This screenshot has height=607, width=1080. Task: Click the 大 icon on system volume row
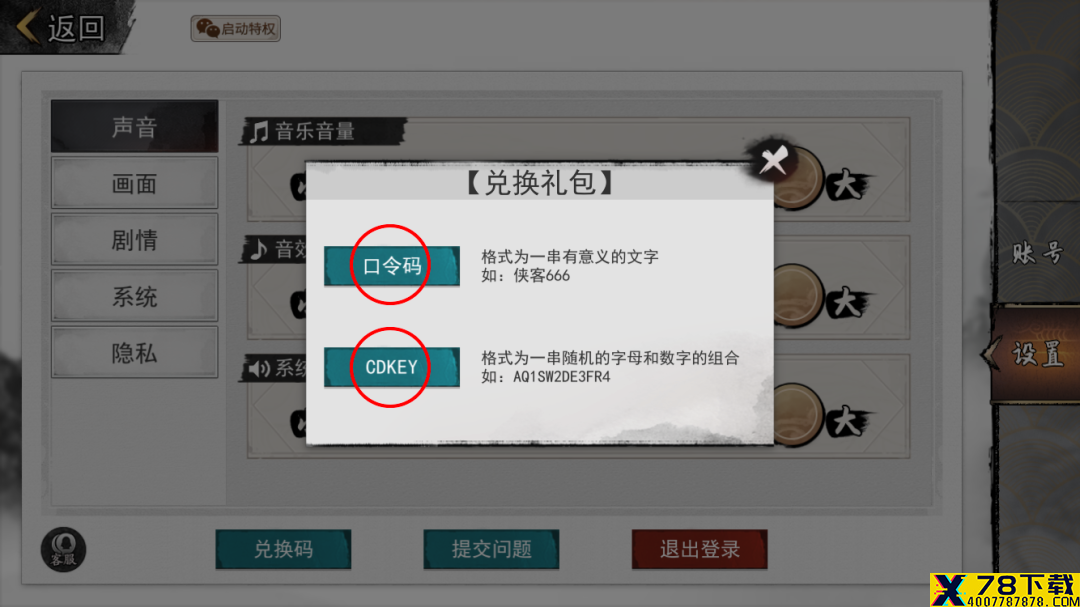[849, 421]
